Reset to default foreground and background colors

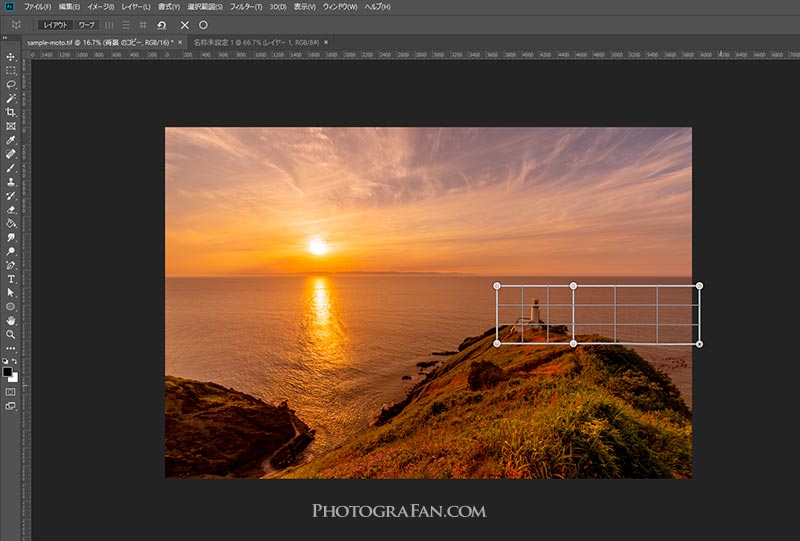(x=5, y=361)
